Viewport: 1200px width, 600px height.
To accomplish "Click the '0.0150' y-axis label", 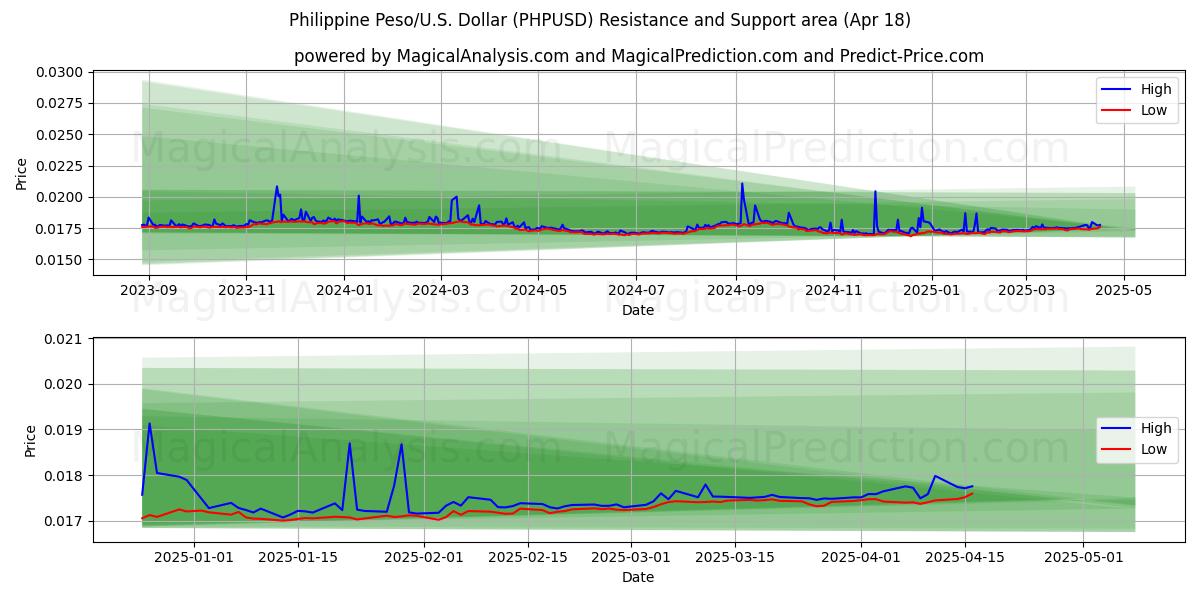I will (x=62, y=260).
